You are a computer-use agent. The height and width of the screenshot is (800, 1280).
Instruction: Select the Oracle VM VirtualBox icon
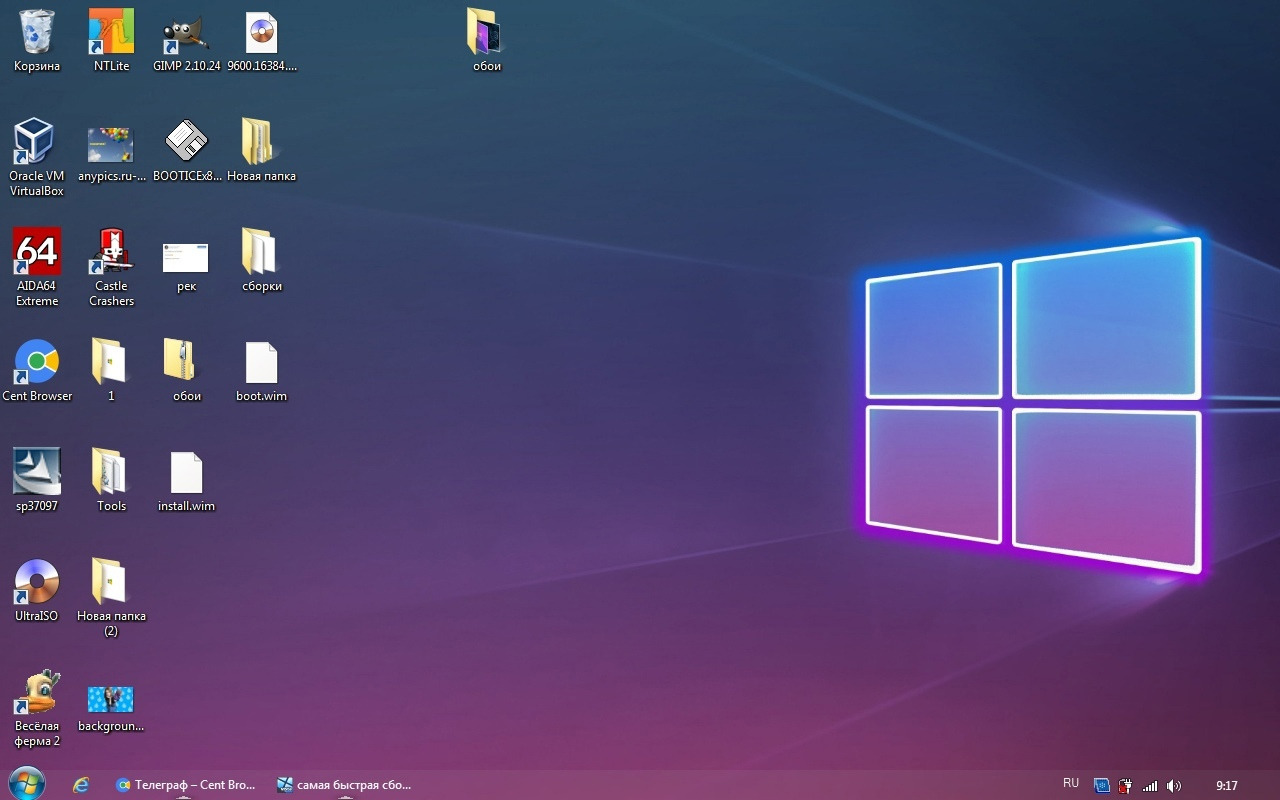coord(37,142)
